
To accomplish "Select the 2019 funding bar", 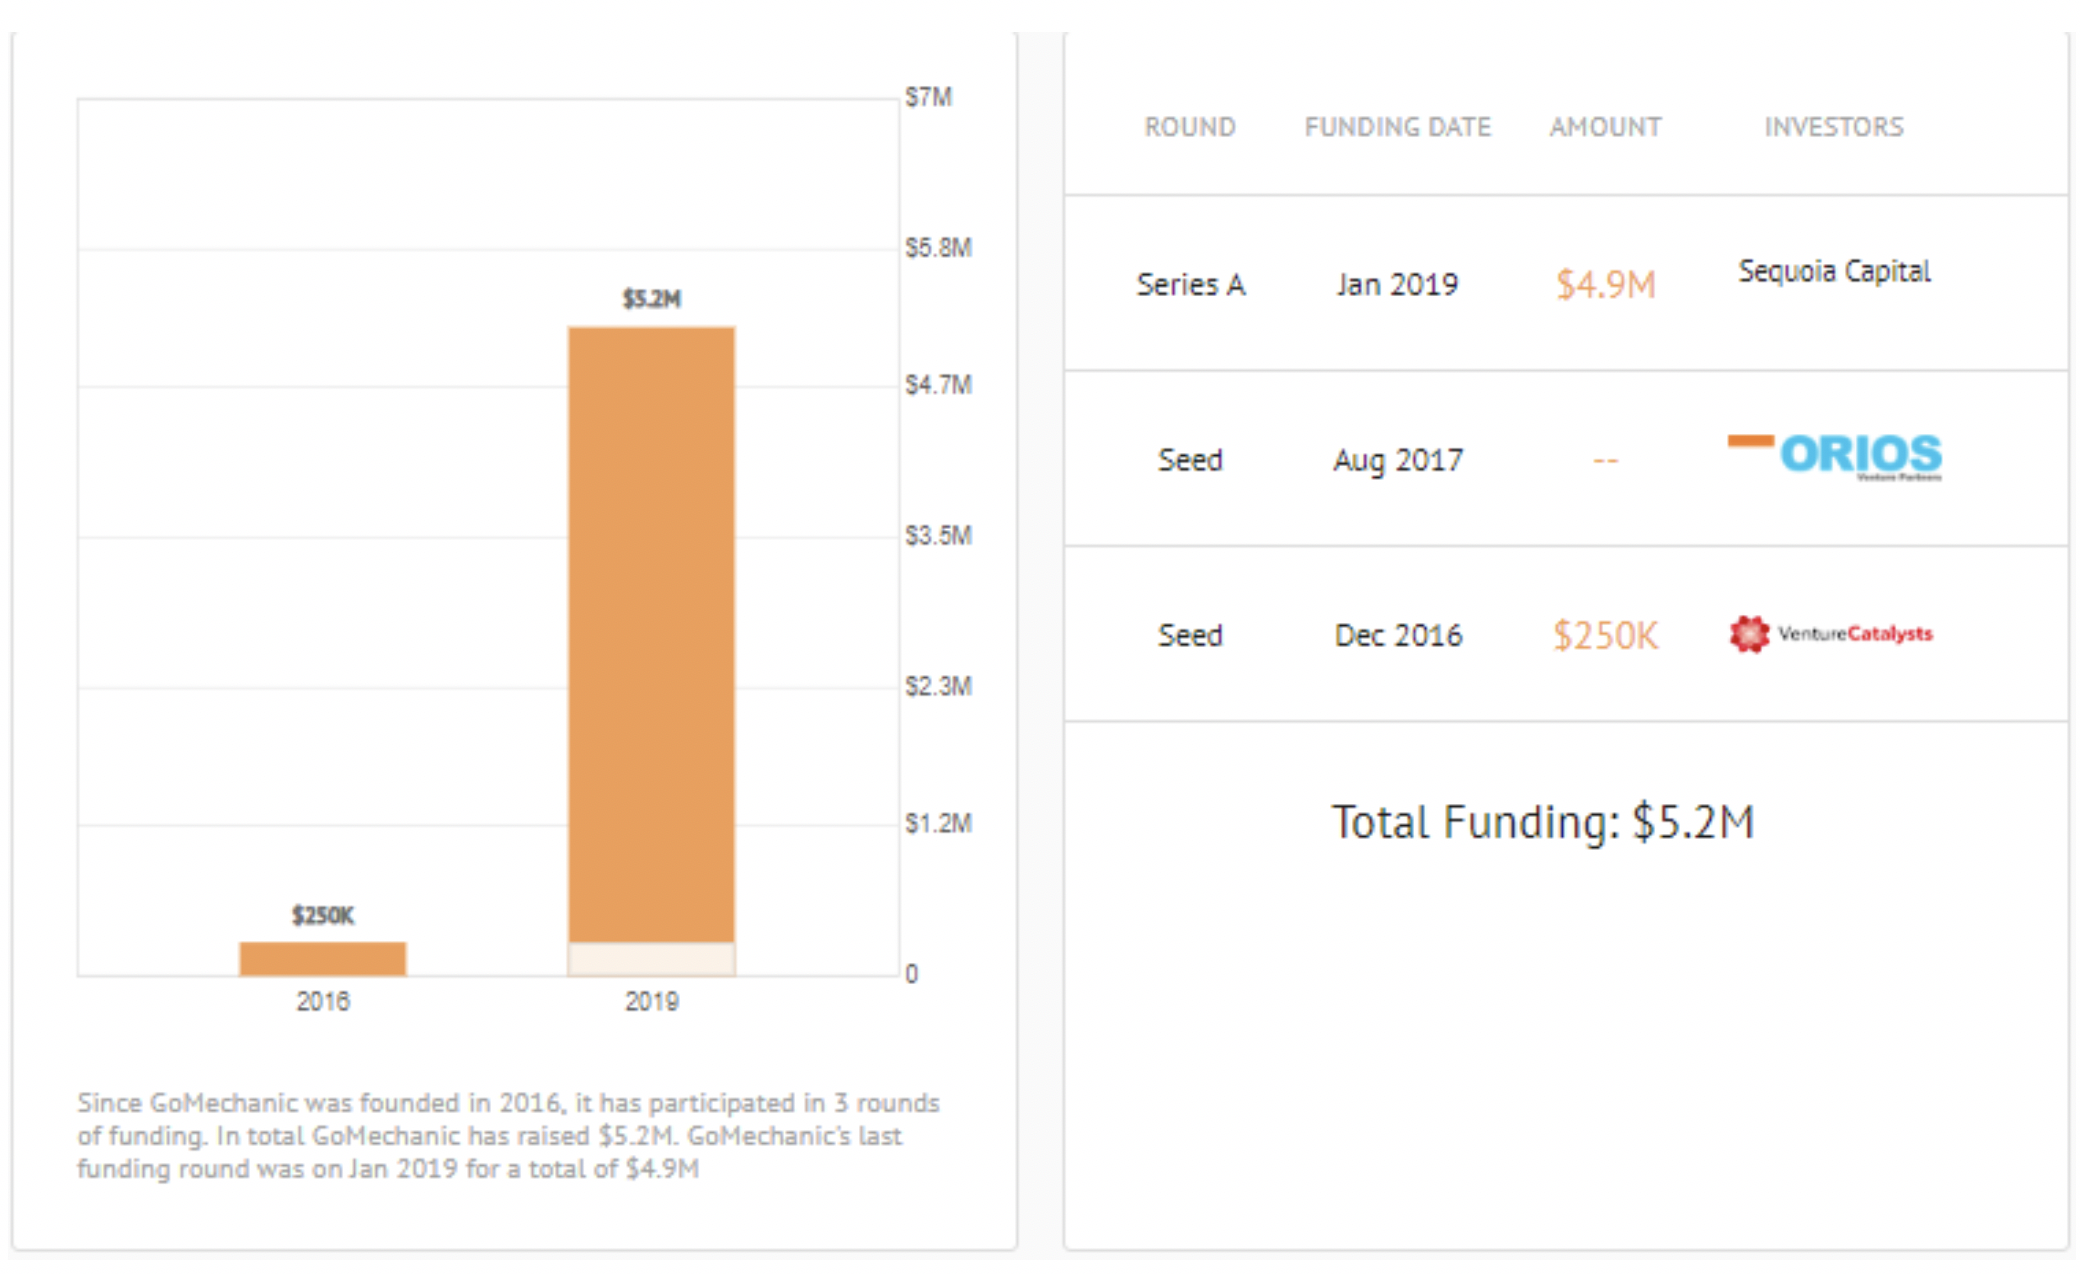I will (651, 633).
